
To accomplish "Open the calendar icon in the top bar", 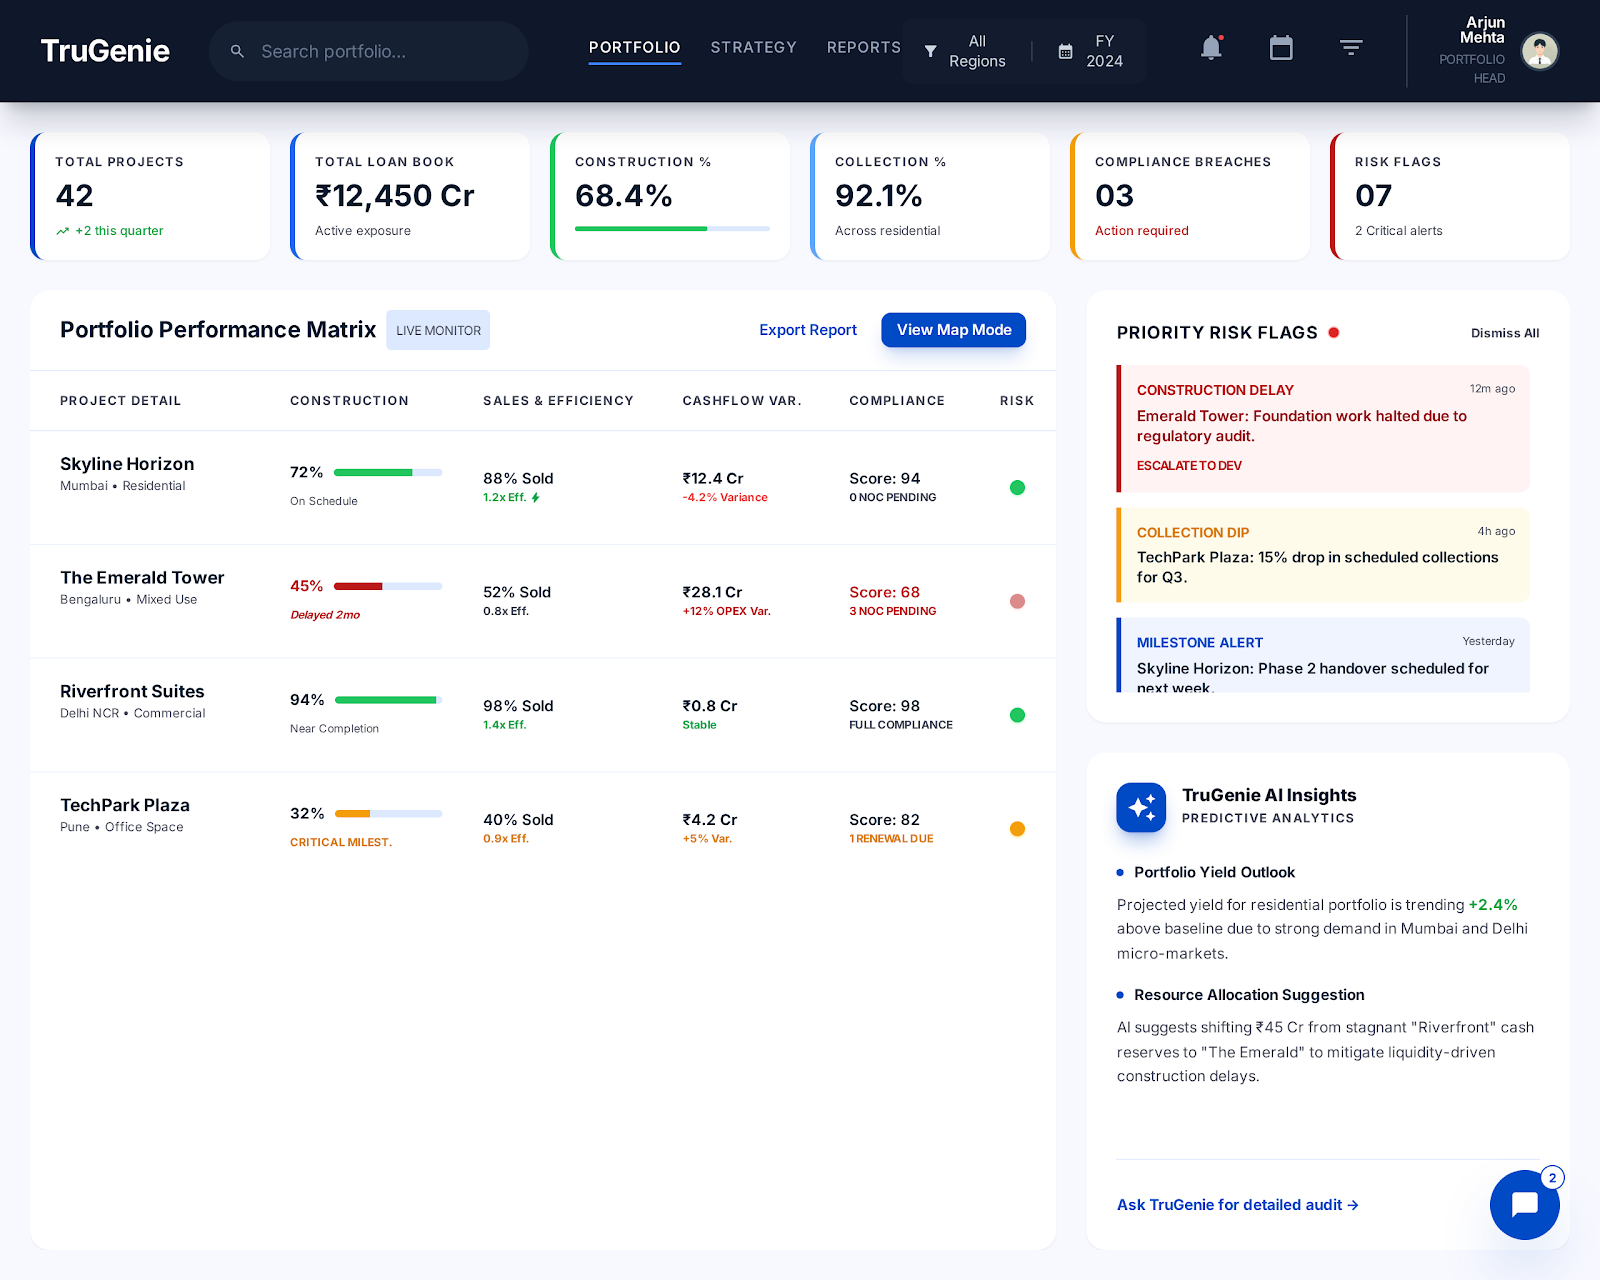I will (x=1281, y=47).
